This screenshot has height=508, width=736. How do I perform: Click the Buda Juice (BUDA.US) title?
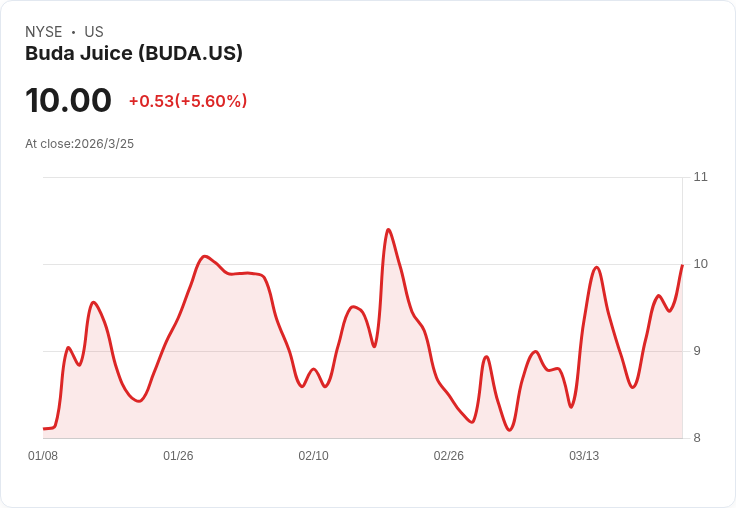(134, 54)
